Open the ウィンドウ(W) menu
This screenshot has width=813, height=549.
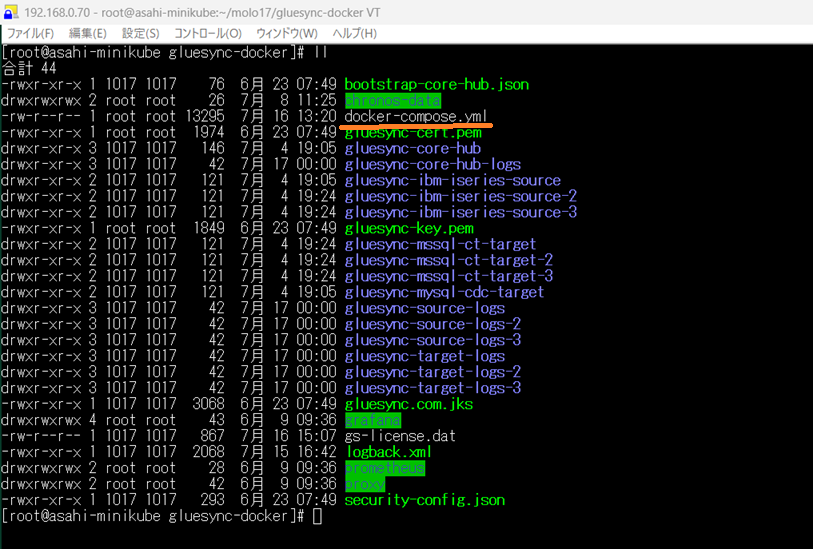pyautogui.click(x=287, y=34)
